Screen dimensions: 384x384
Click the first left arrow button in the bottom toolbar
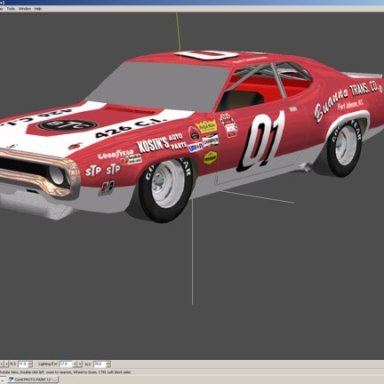coord(2,364)
